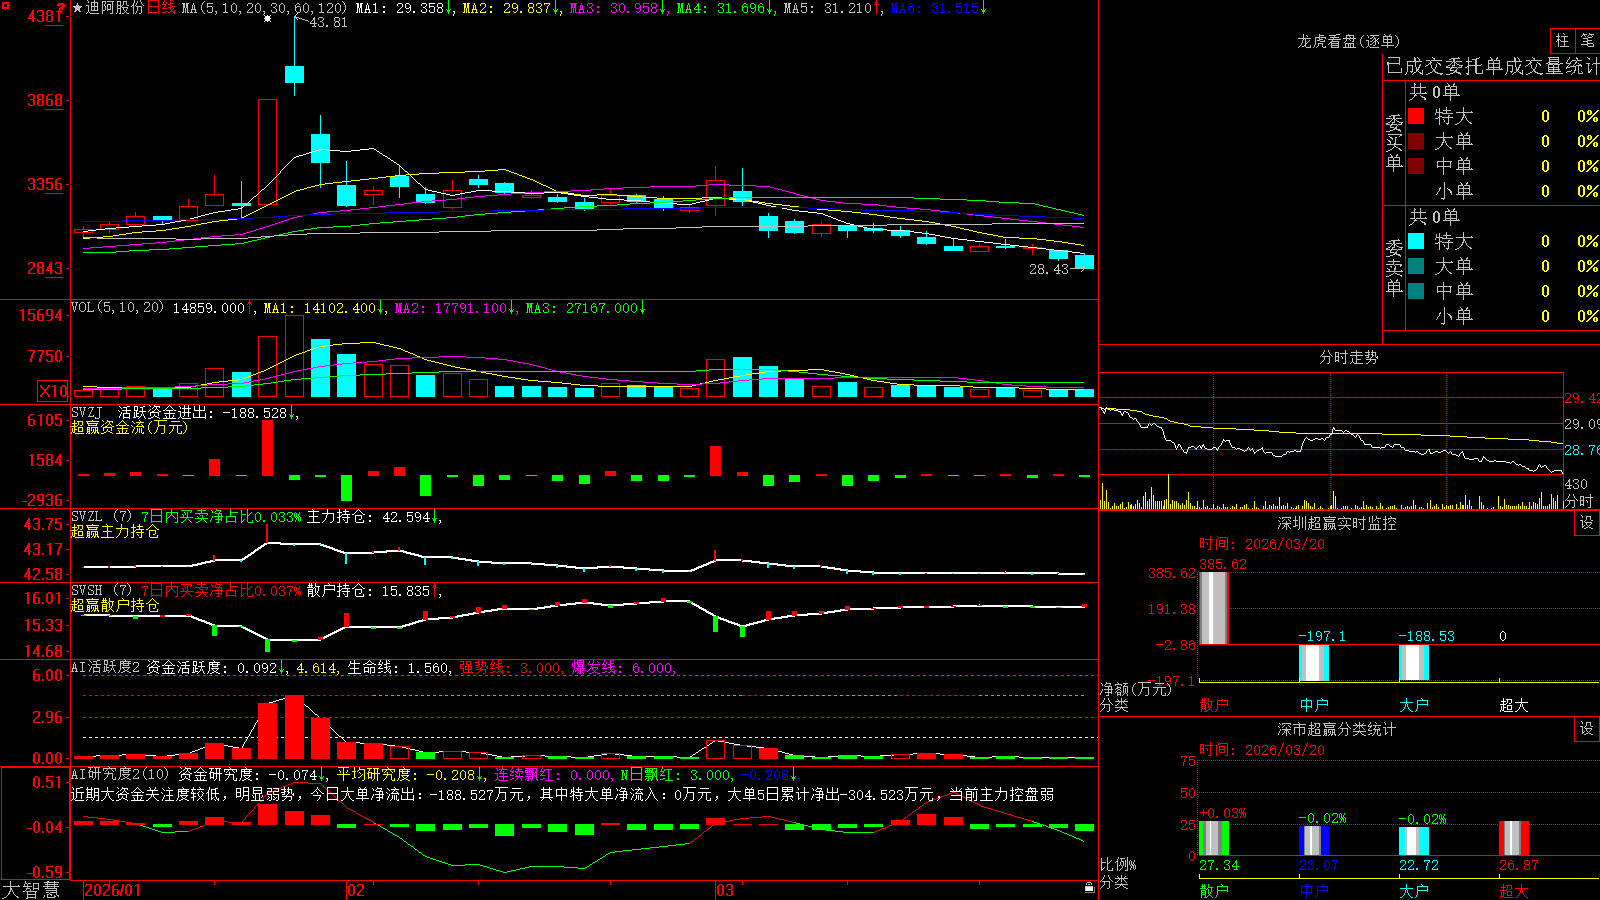Click the 散户 ratio bar showing 27.34
Screen dimensions: 1600x900
pos(1213,839)
